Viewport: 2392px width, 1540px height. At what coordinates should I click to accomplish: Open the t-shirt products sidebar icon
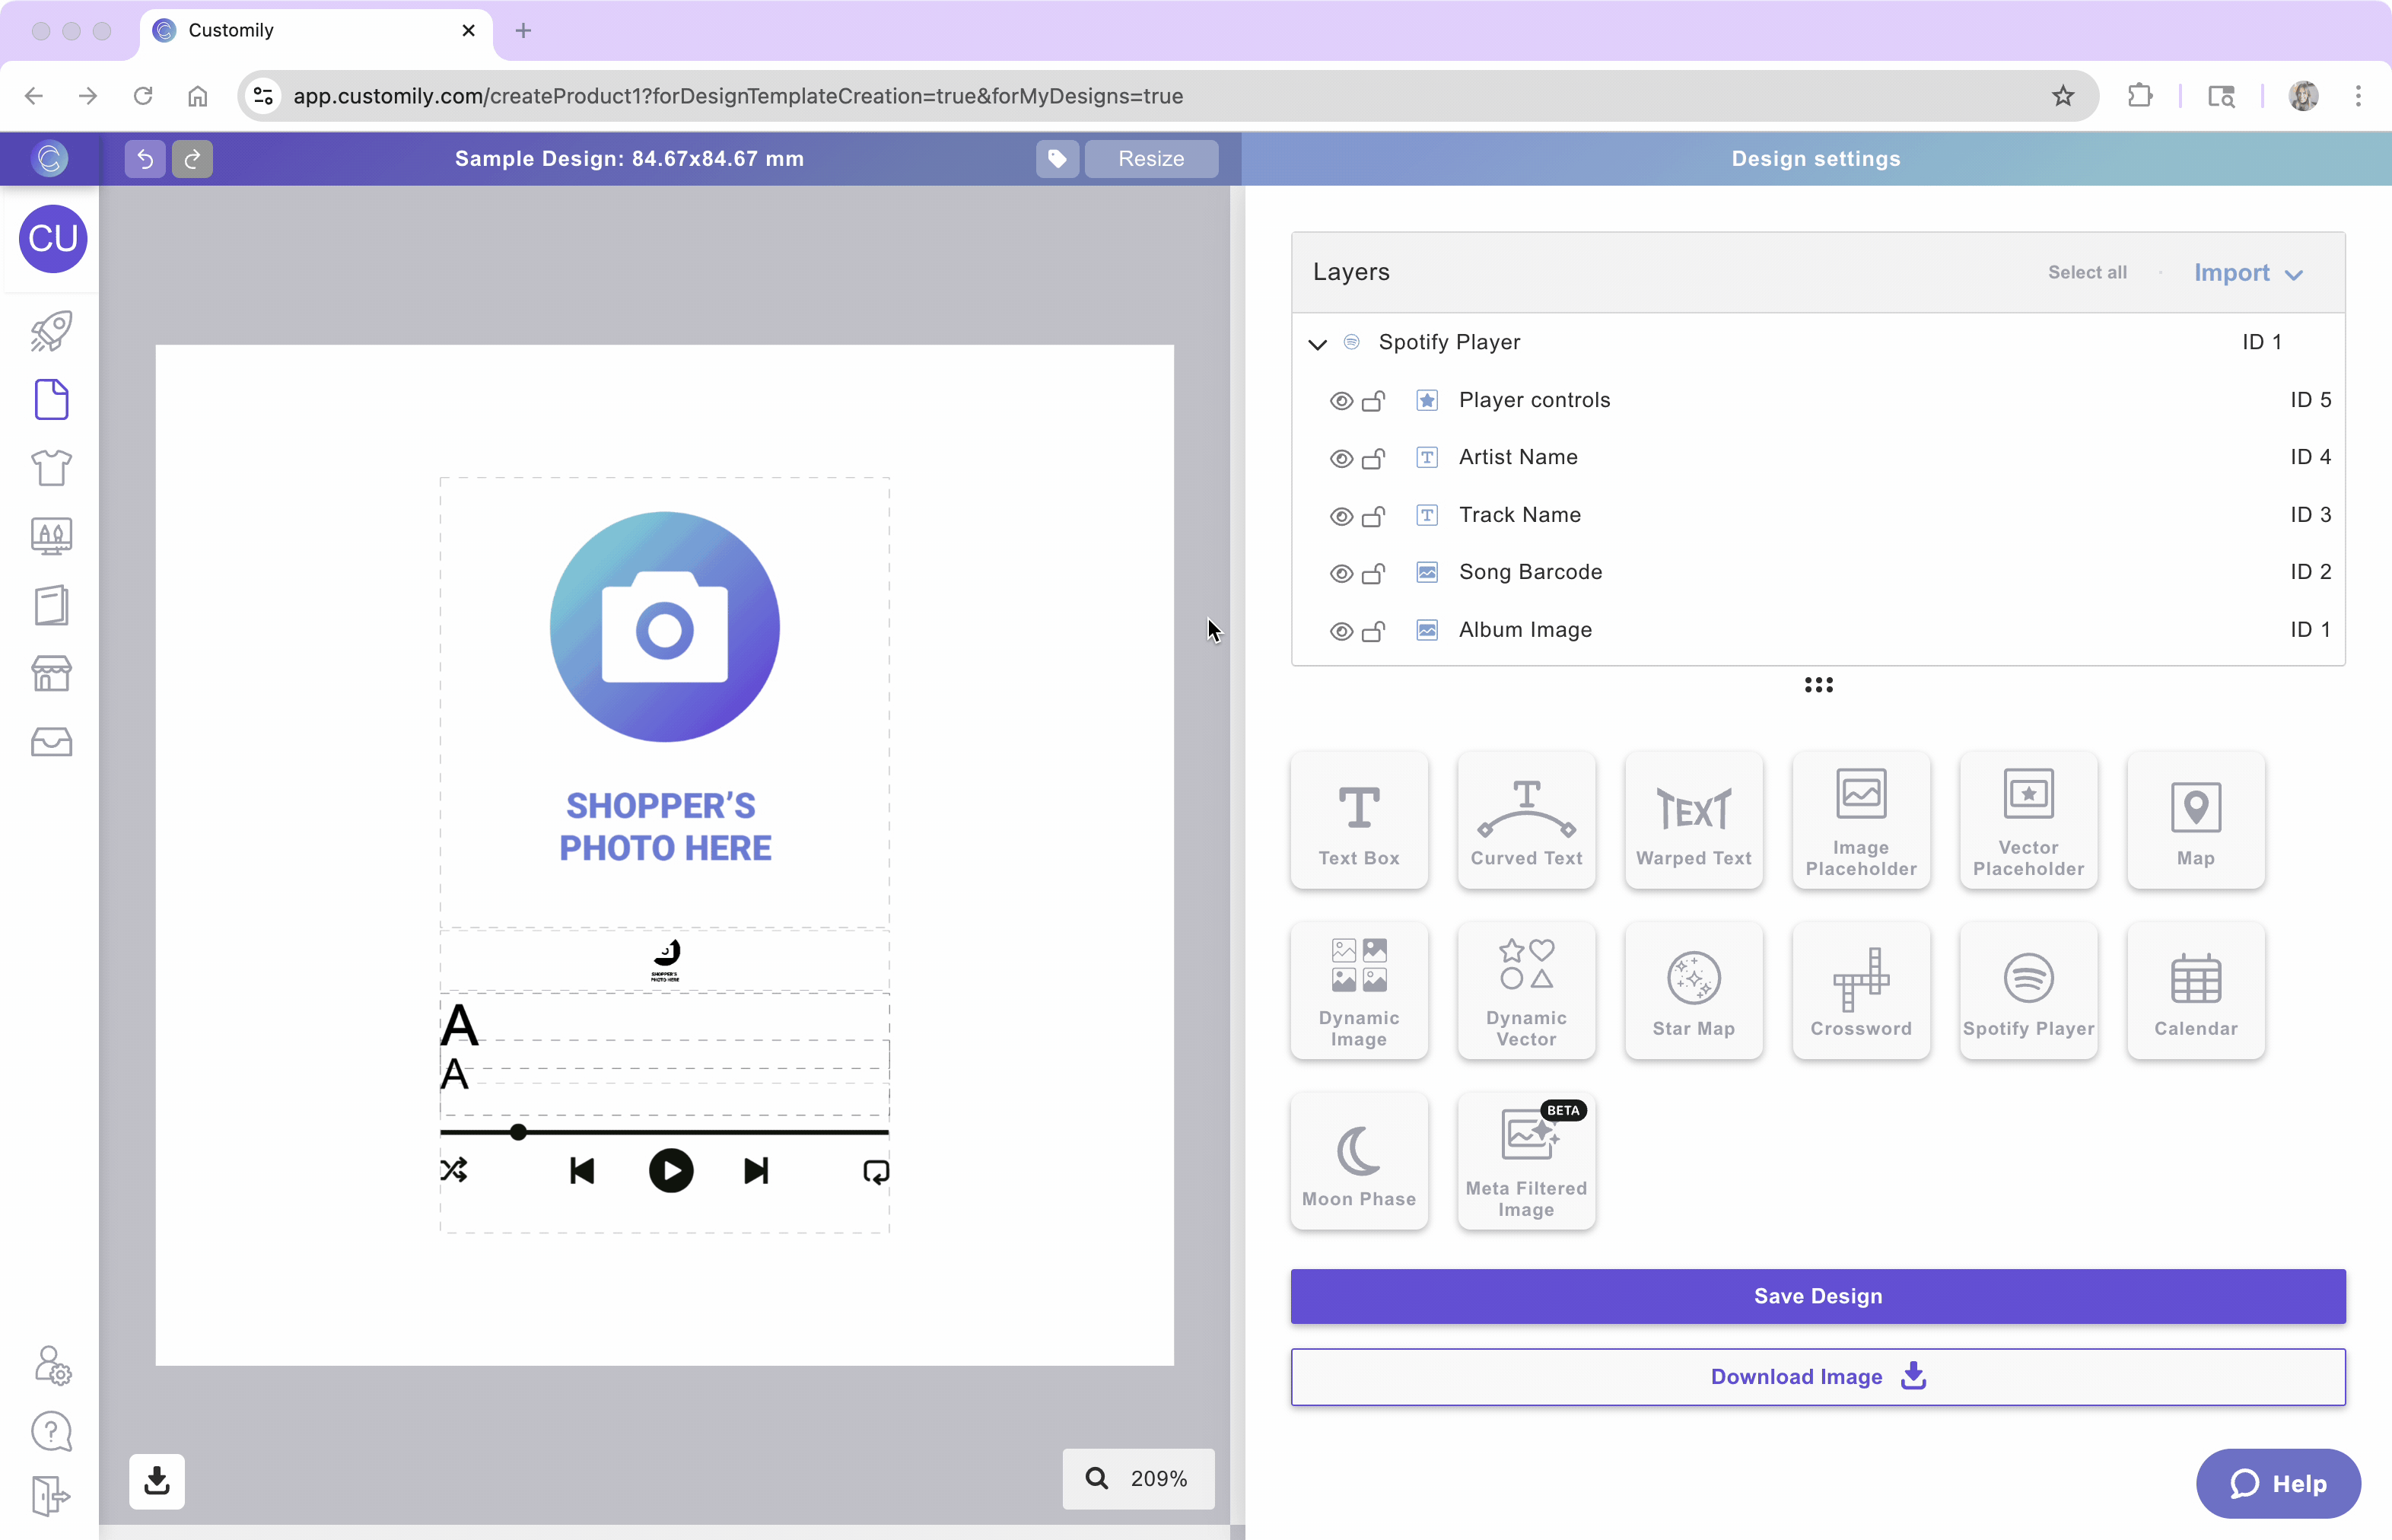(x=51, y=467)
